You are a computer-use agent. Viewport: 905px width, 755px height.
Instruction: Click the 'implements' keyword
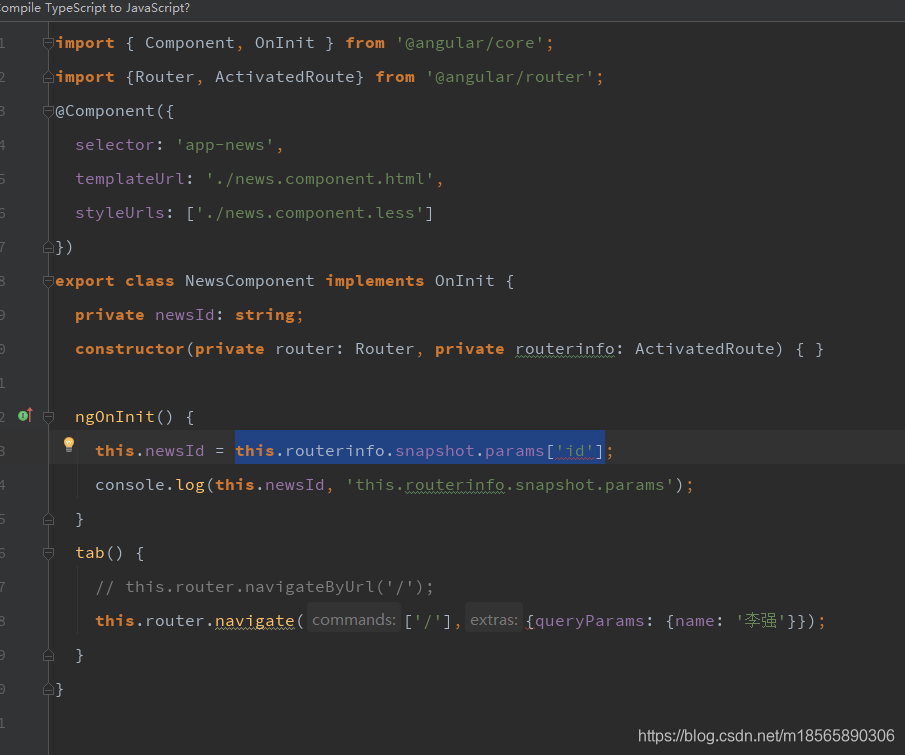click(375, 281)
